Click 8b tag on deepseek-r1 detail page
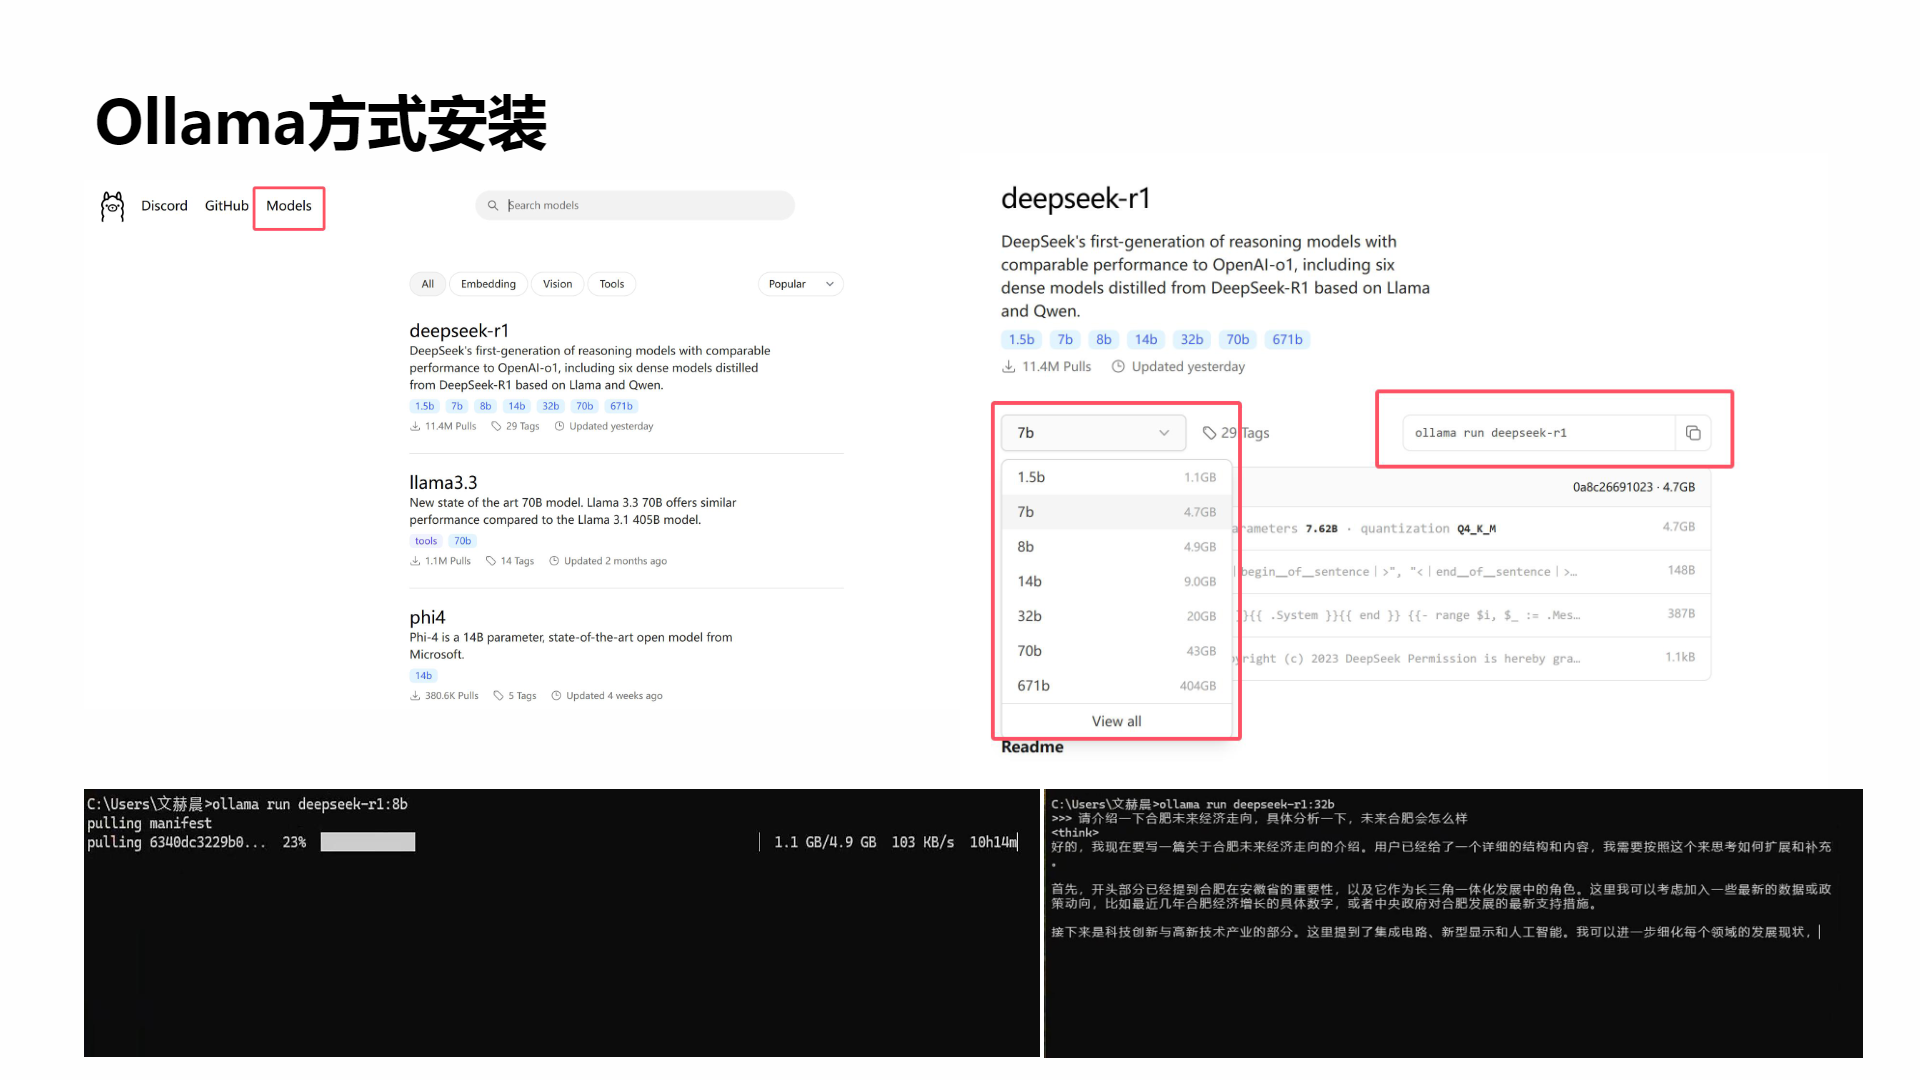This screenshot has width=1920, height=1080. [x=1103, y=340]
